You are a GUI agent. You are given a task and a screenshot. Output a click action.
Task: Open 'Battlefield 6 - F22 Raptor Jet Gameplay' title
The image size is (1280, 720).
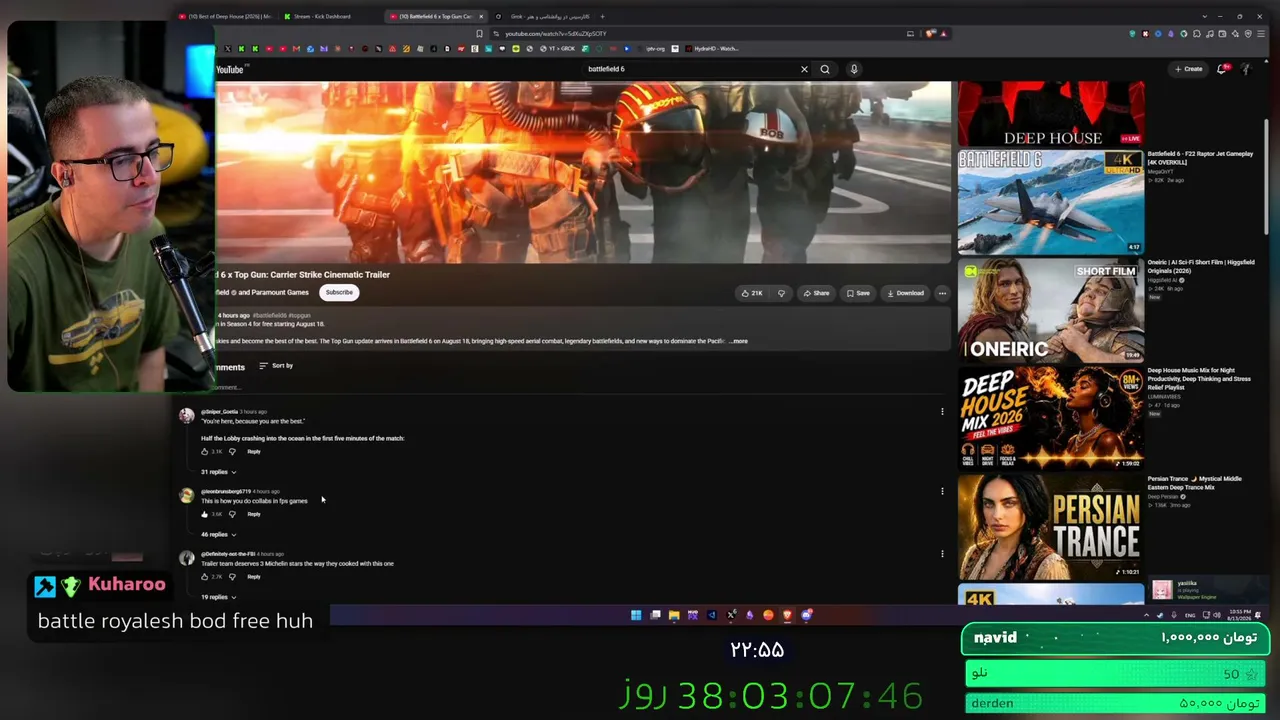pyautogui.click(x=1200, y=158)
